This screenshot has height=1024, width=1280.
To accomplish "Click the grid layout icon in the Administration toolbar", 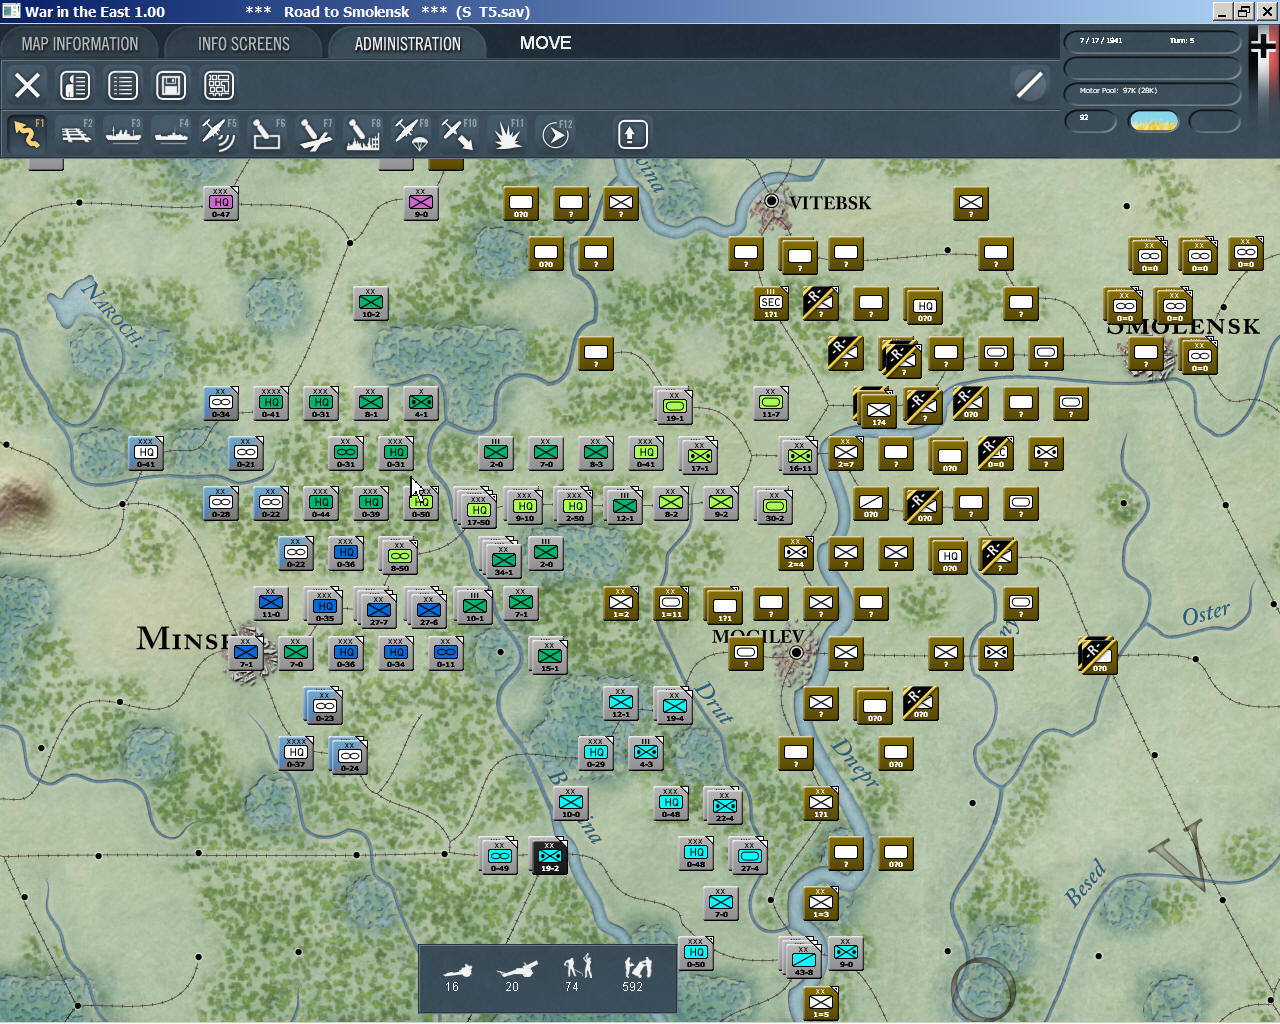I will [219, 85].
